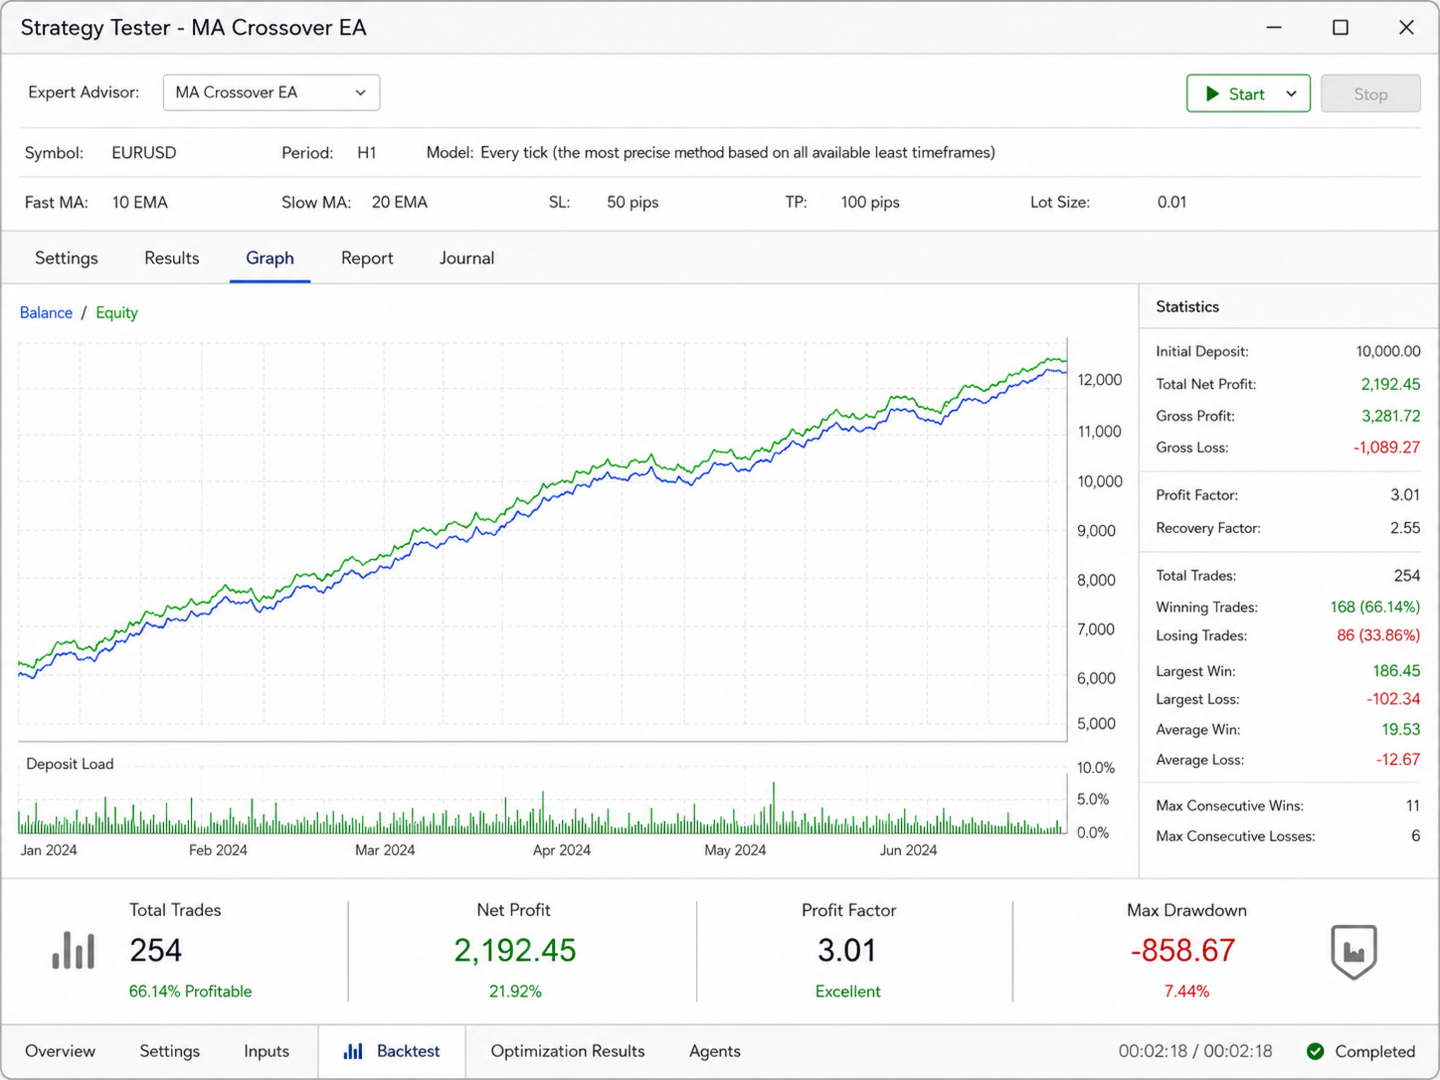Maximize the Strategy Tester window

pos(1340,28)
